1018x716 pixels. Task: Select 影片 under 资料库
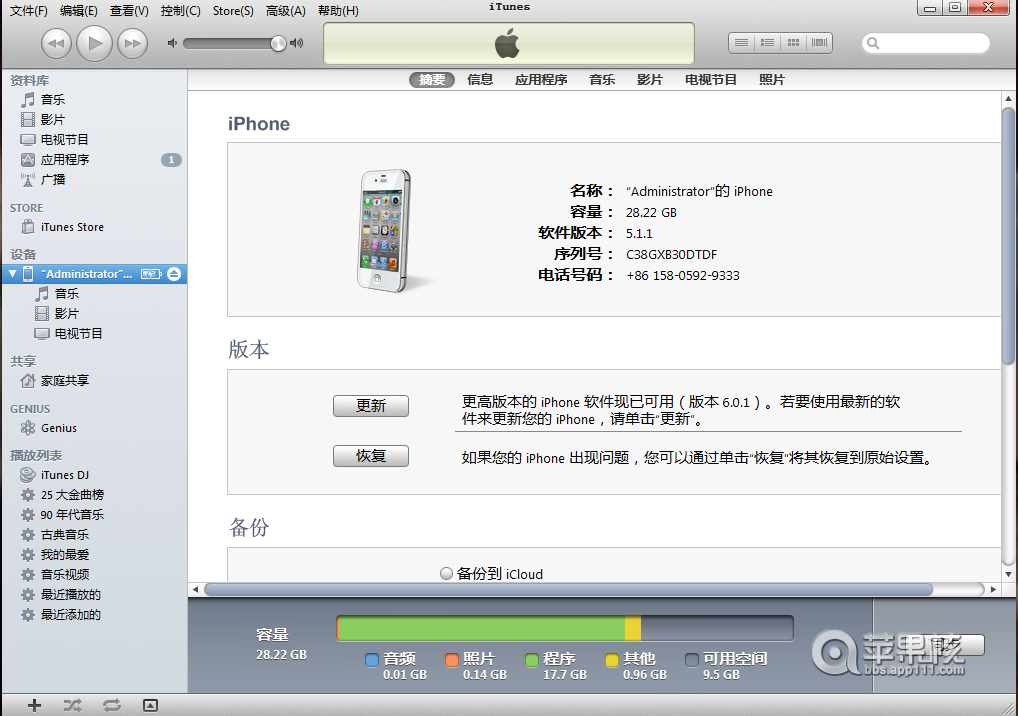pos(67,119)
